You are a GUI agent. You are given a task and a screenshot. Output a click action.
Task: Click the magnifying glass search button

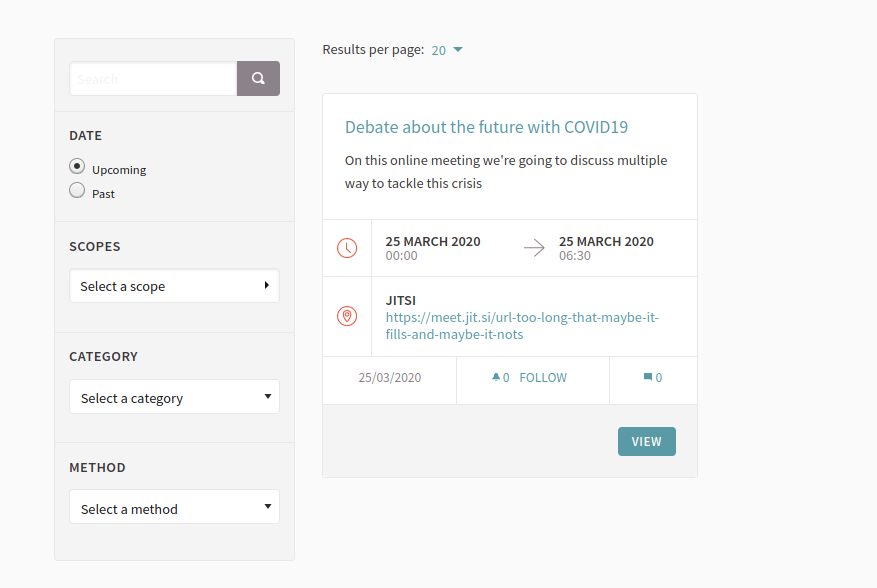coord(258,79)
